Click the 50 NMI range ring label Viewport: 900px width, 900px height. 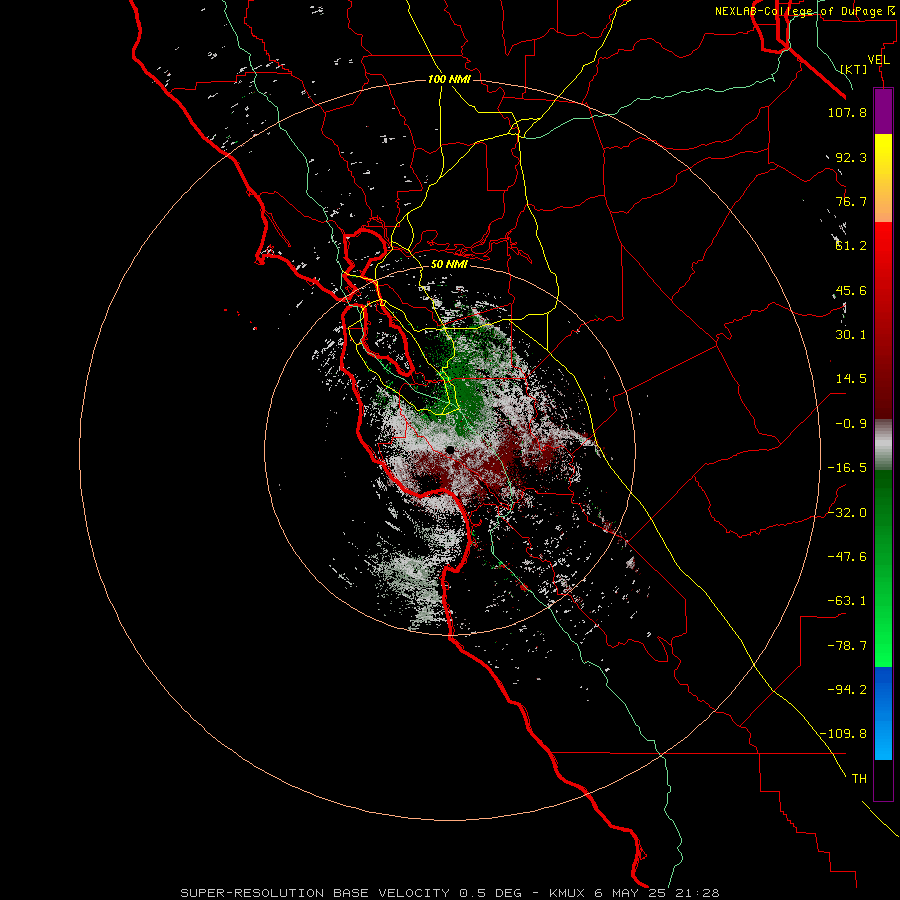(449, 264)
